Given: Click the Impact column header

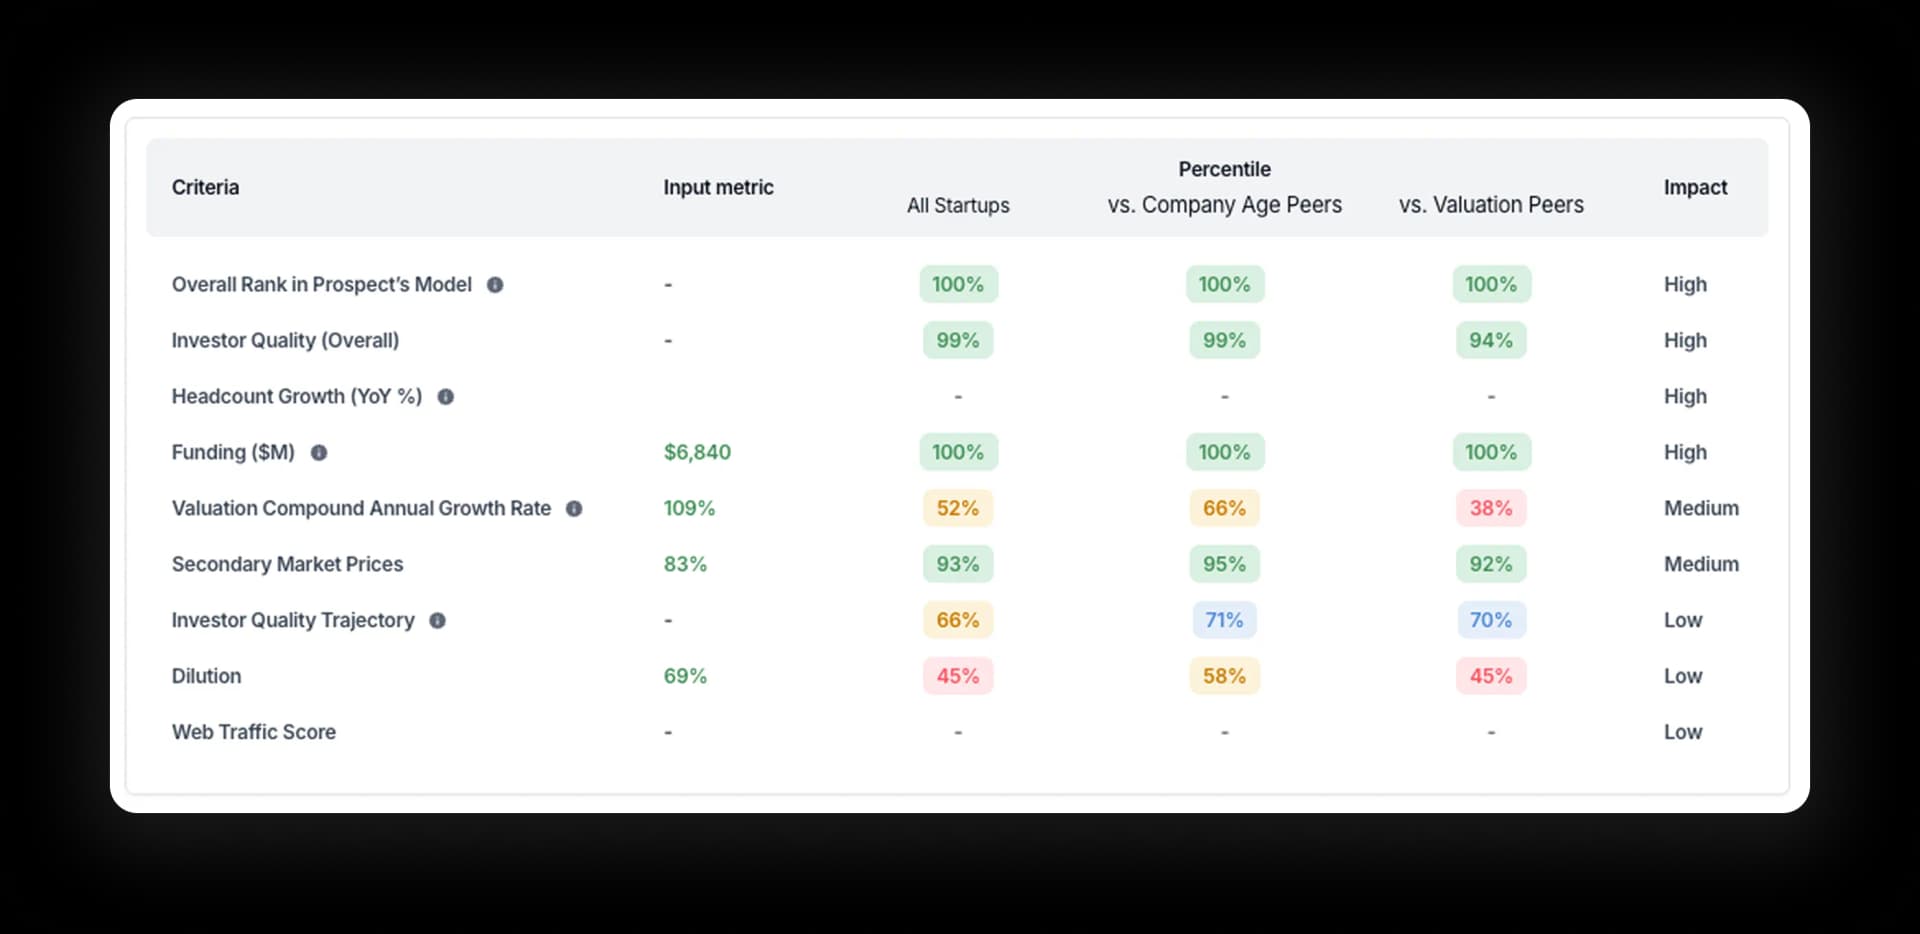Looking at the screenshot, I should tap(1695, 187).
